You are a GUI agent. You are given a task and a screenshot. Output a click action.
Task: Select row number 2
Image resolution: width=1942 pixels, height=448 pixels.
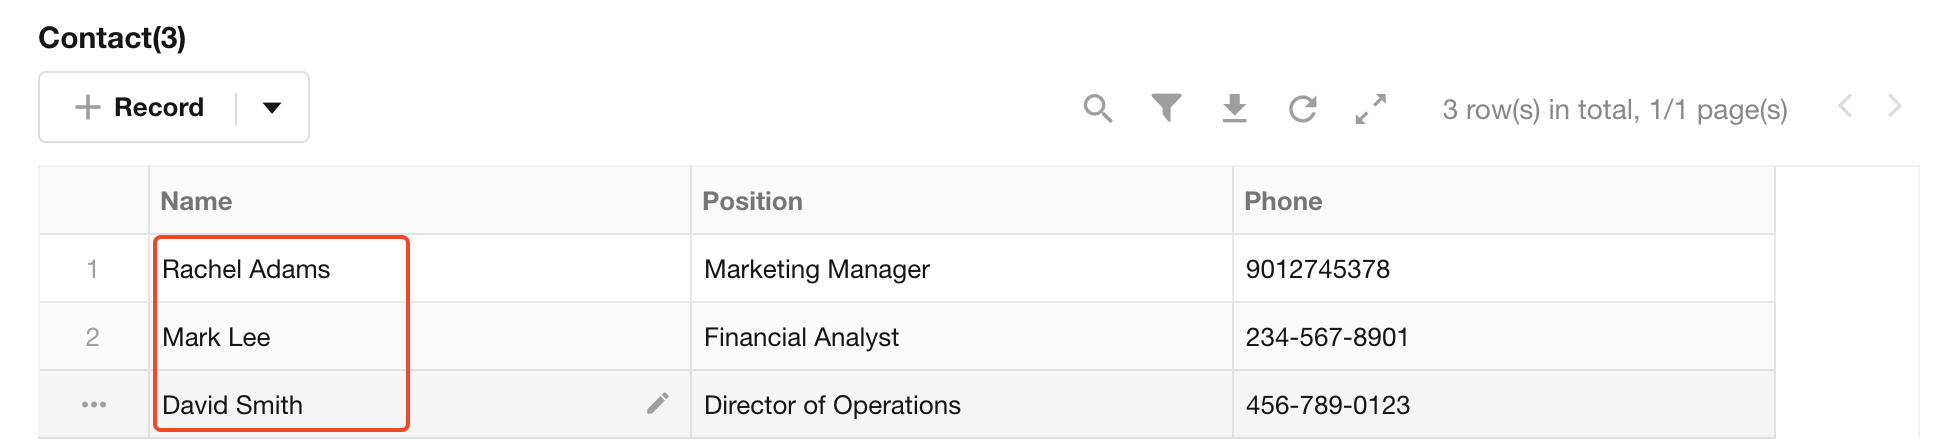coord(93,337)
